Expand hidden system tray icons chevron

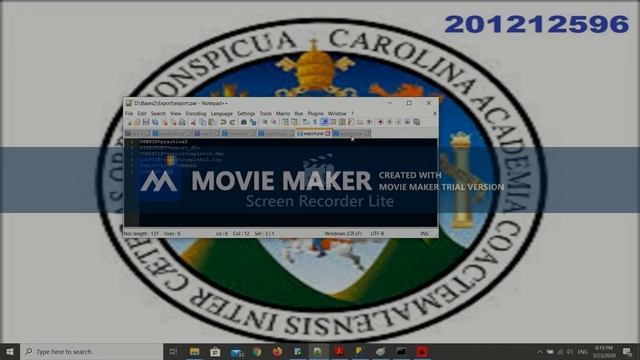[540, 351]
